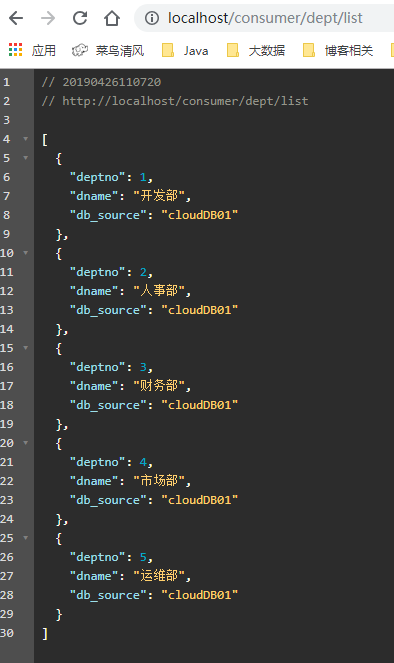The height and width of the screenshot is (663, 394).
Task: Click line number 30 in gutter
Action: click(x=7, y=633)
